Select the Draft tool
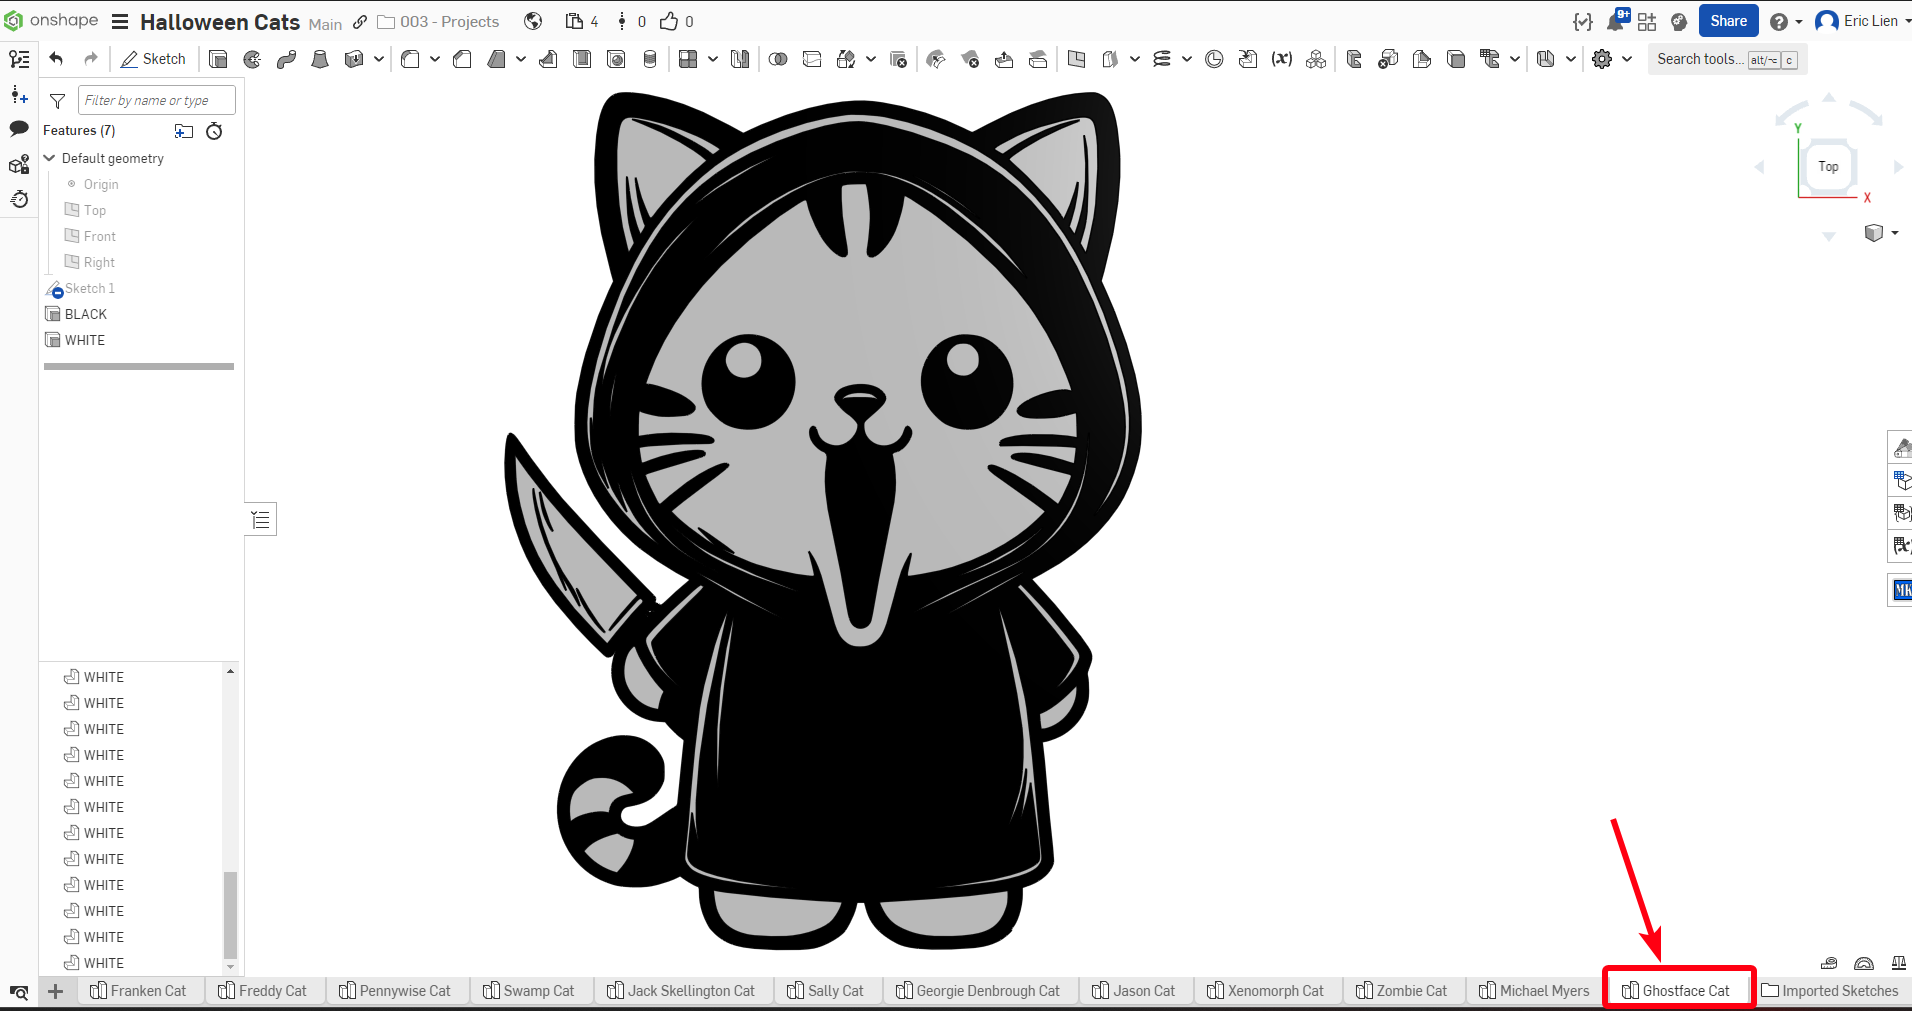This screenshot has width=1912, height=1011. 496,59
